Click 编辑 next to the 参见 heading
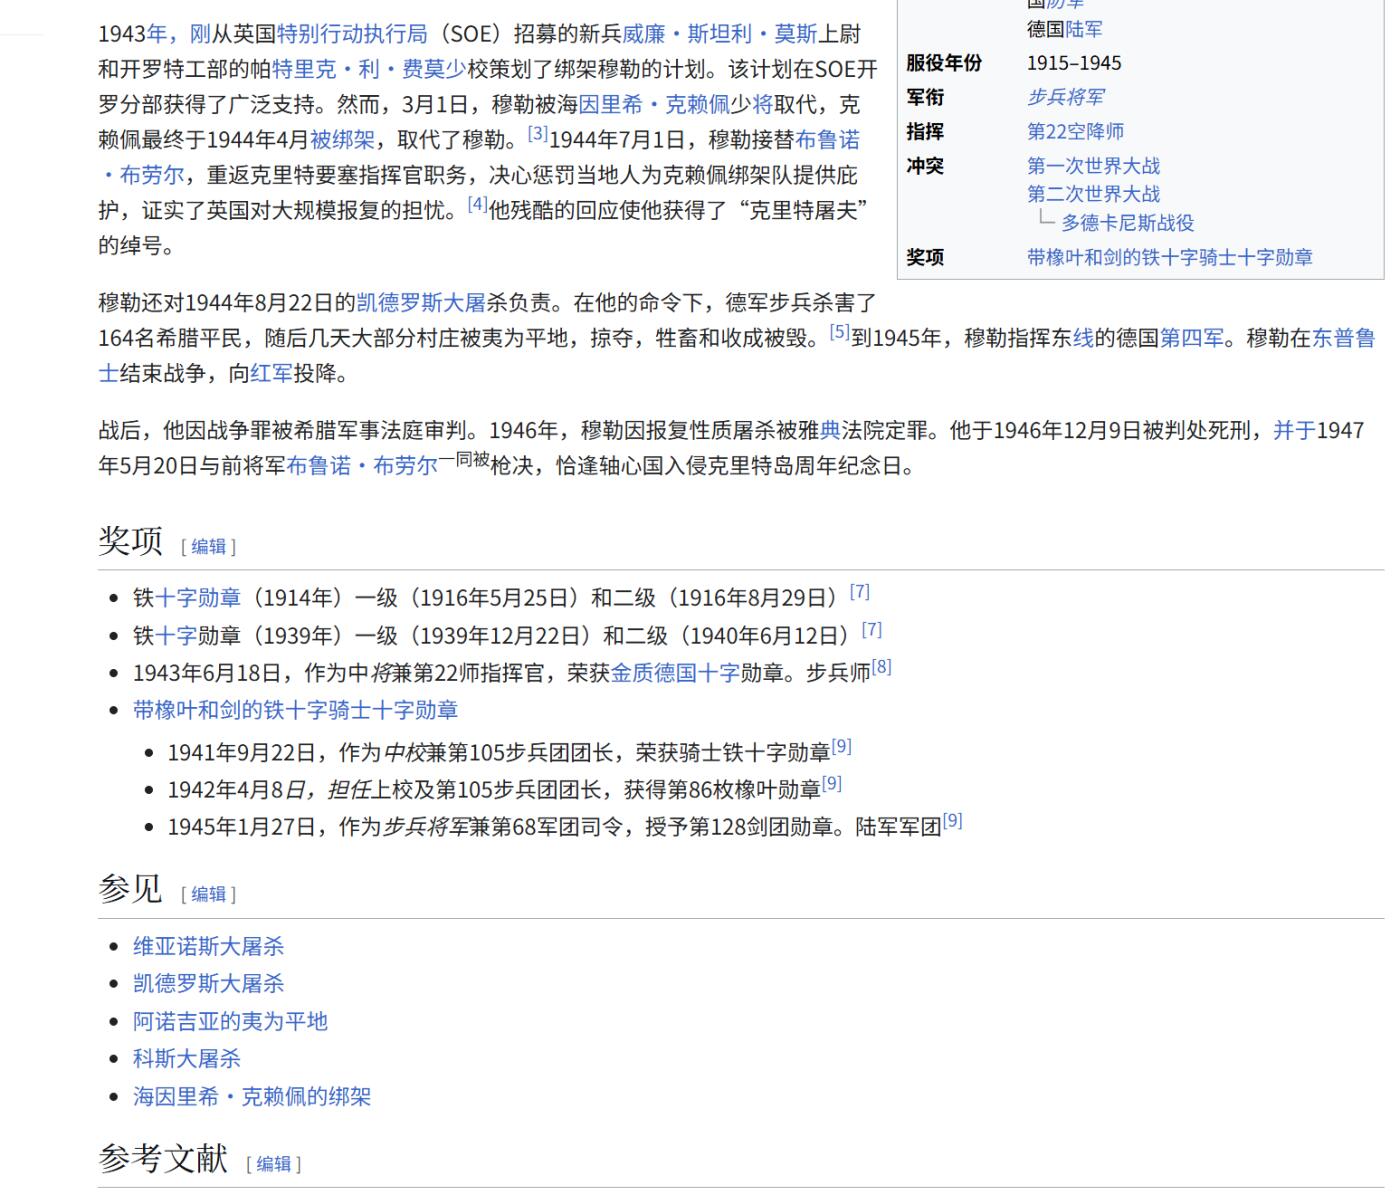Image resolution: width=1400 pixels, height=1195 pixels. point(207,893)
